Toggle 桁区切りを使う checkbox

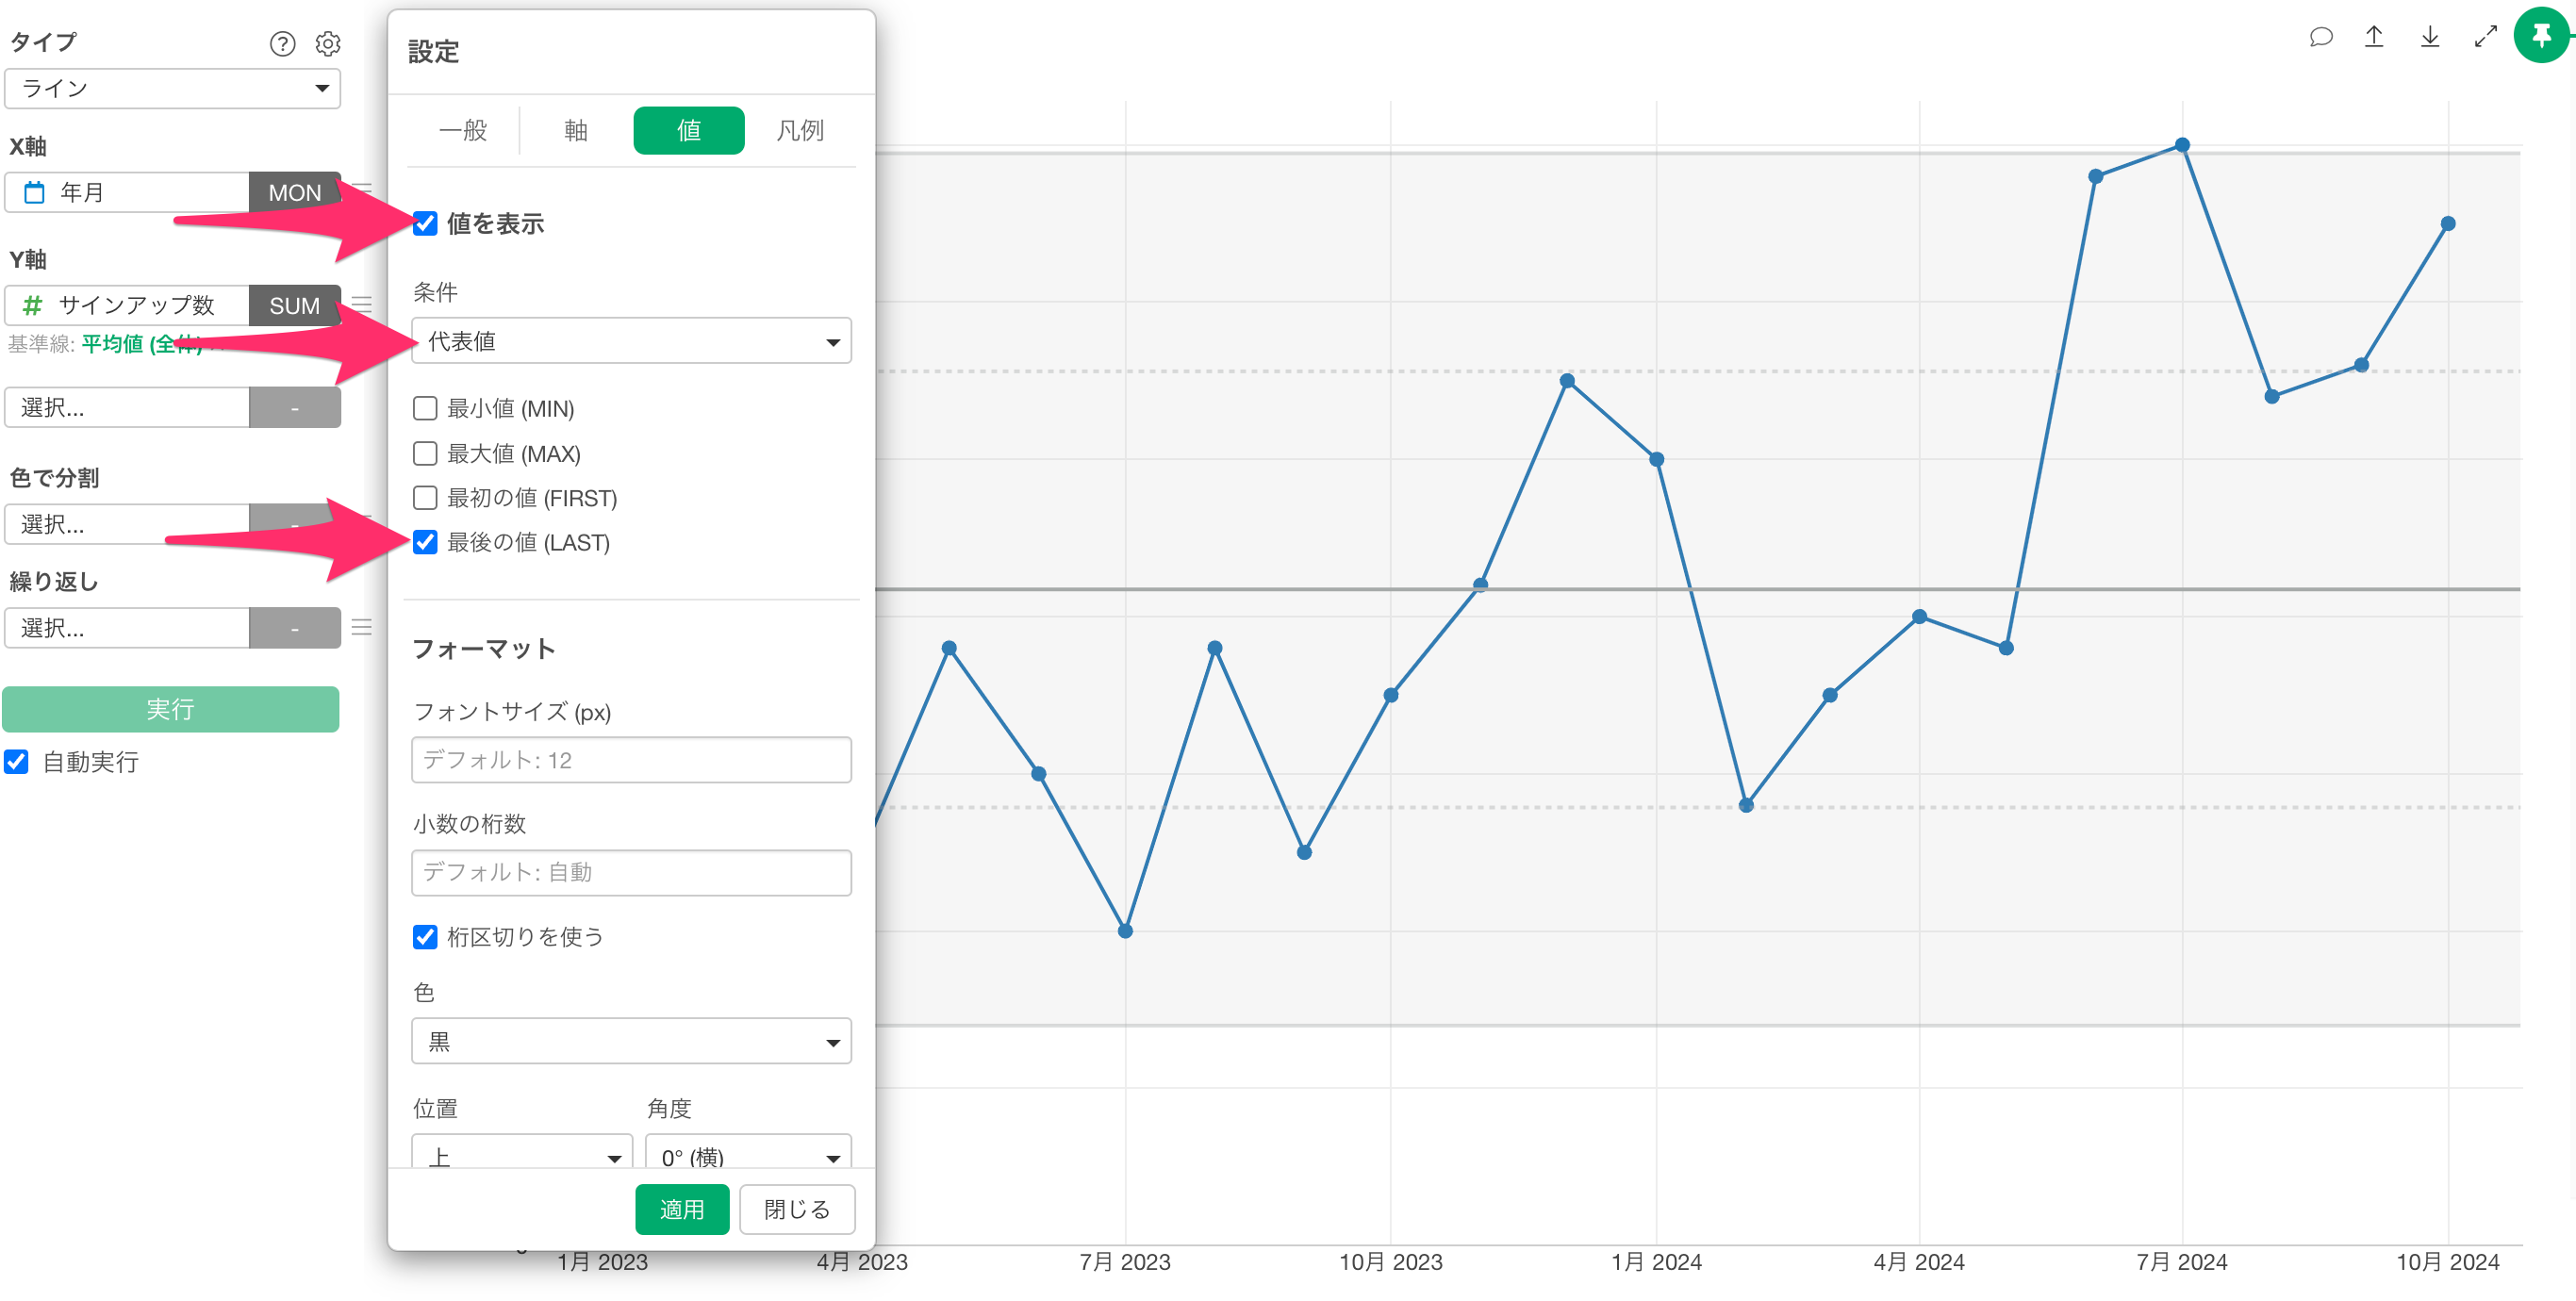tap(426, 936)
